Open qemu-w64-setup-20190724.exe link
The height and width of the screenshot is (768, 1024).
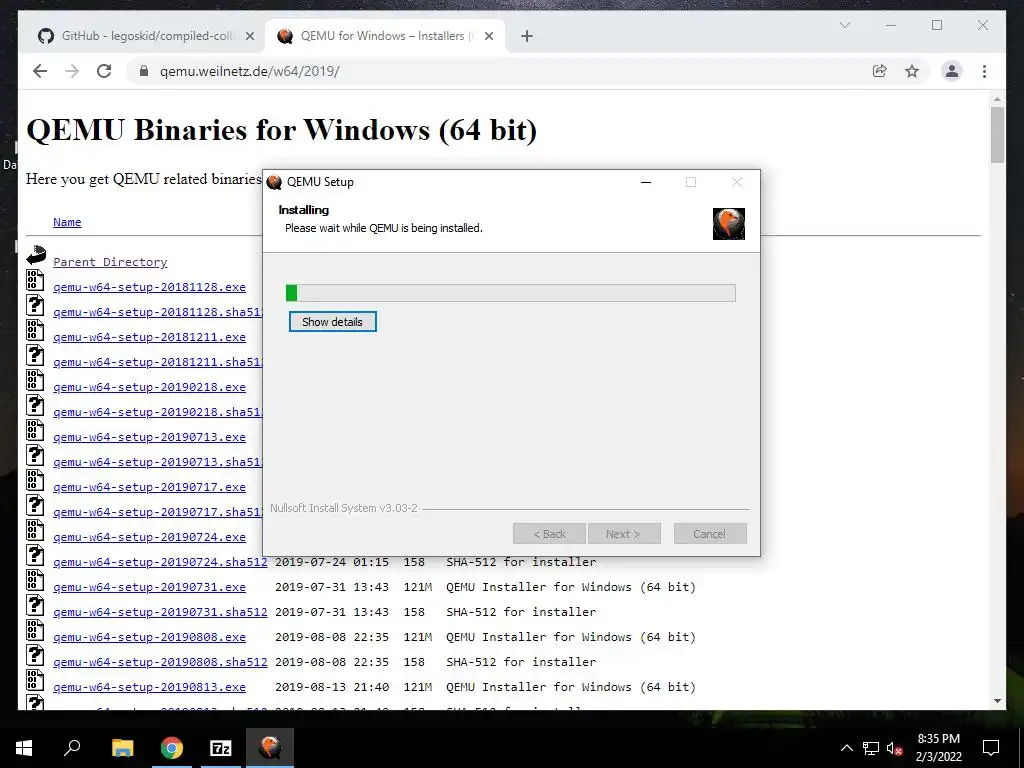pyautogui.click(x=150, y=537)
